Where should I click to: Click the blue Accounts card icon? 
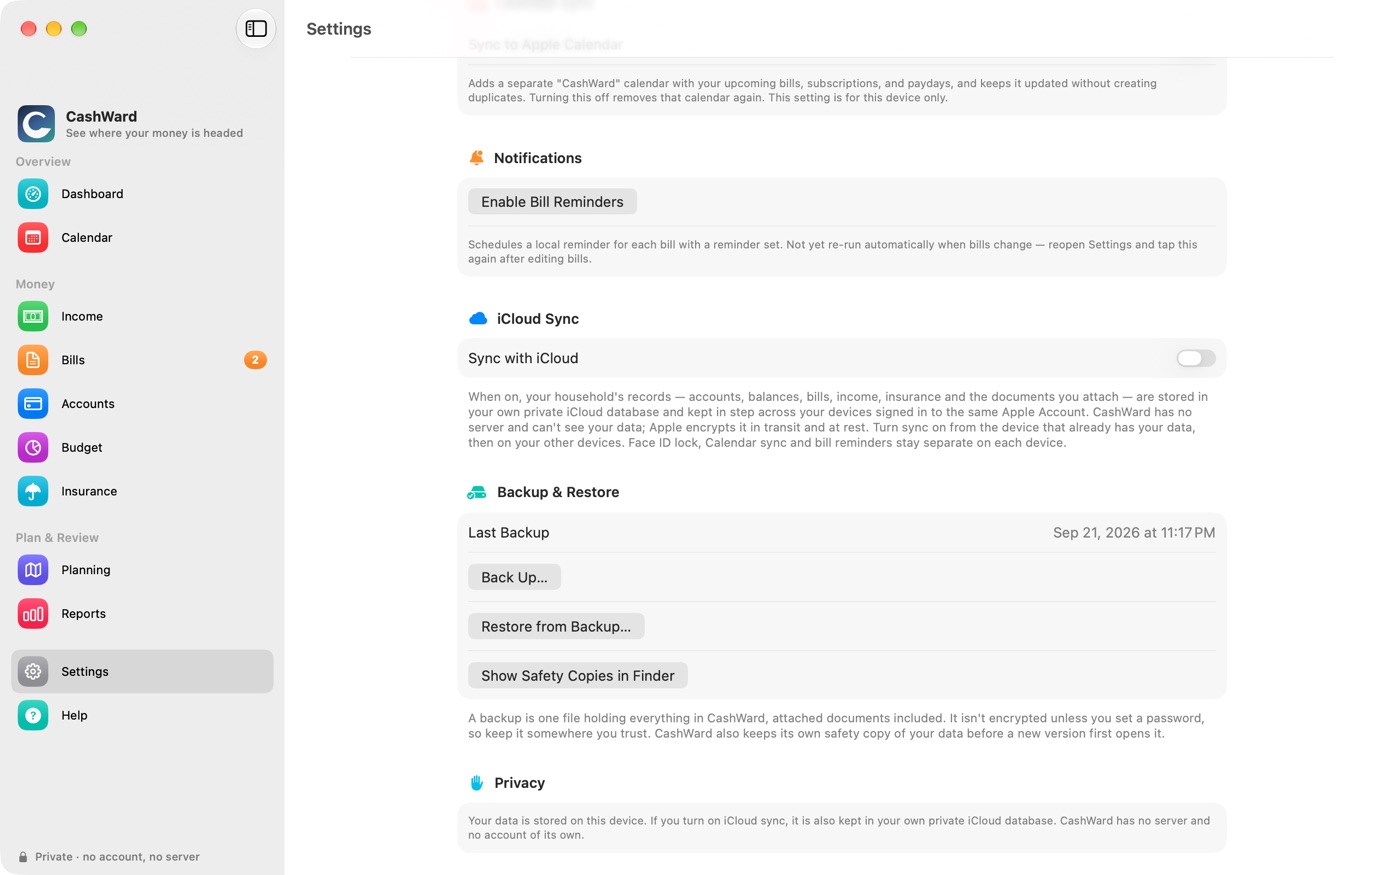33,404
